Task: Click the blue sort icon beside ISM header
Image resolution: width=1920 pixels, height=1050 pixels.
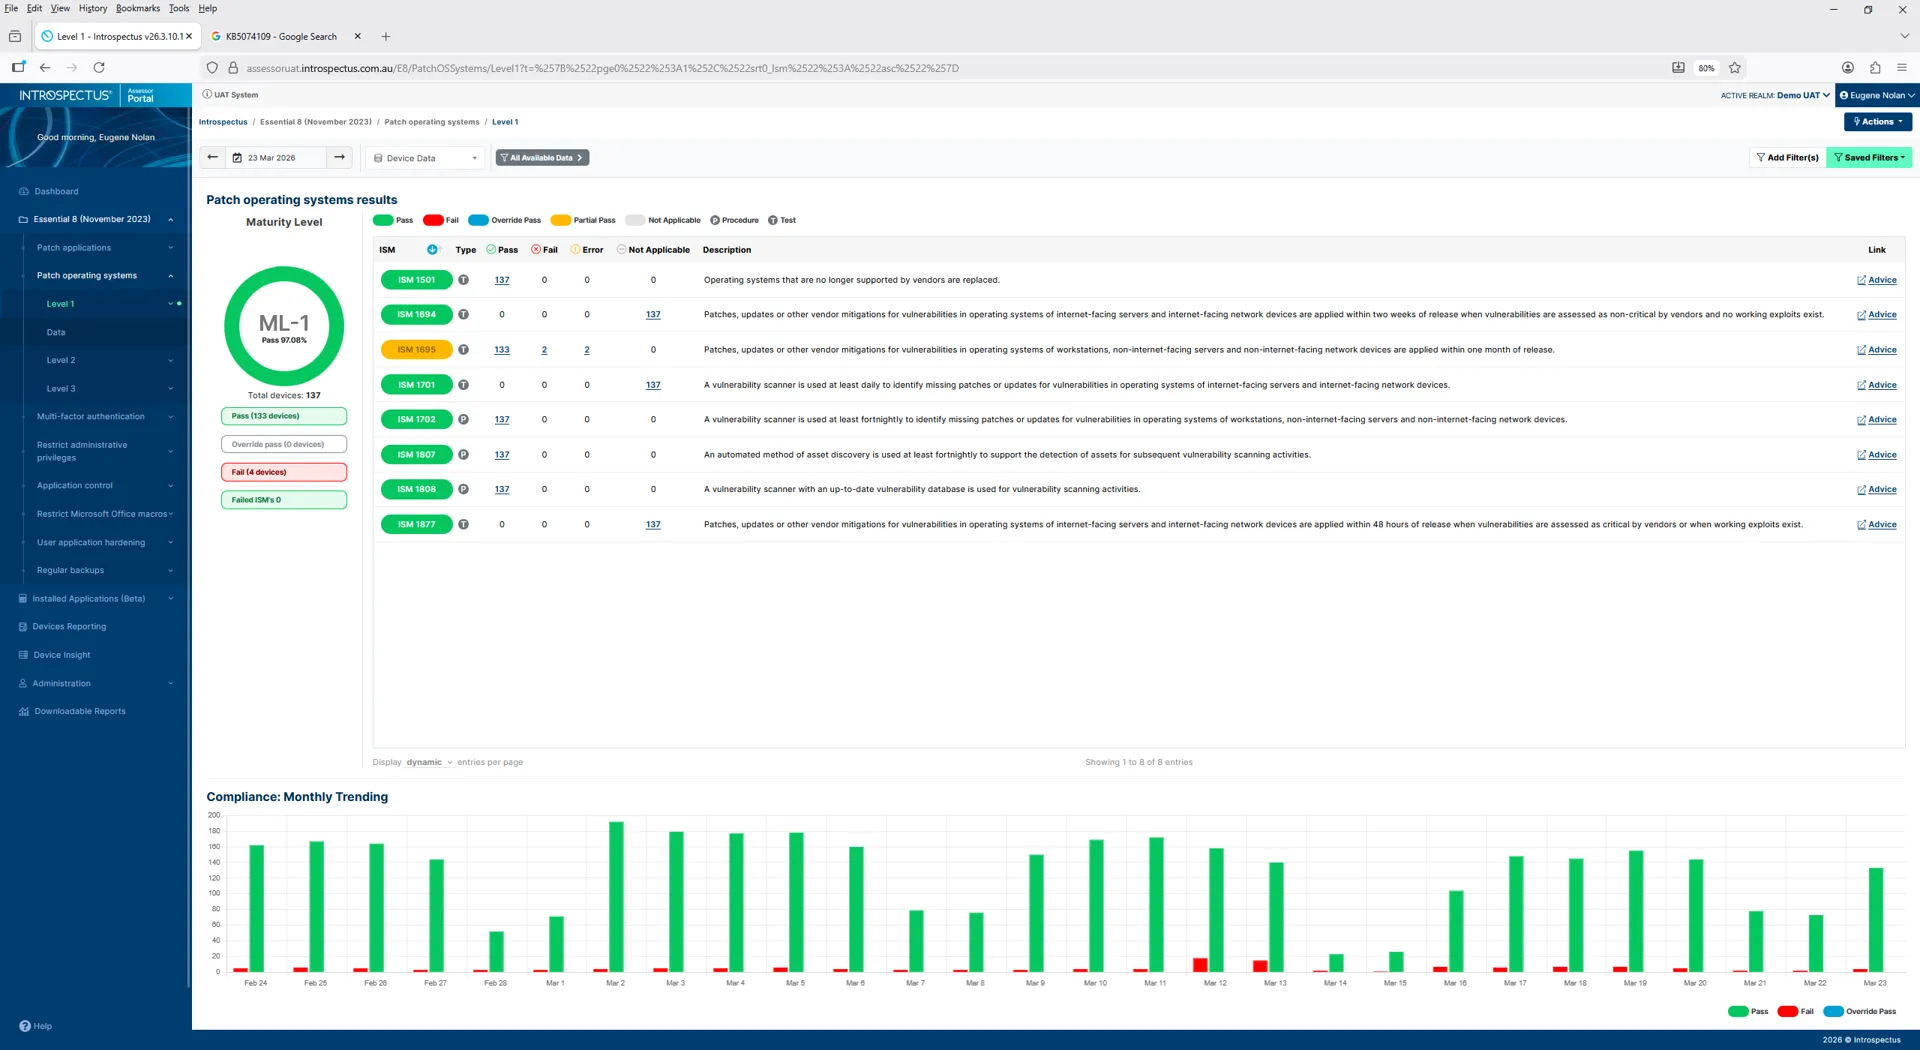Action: coord(432,250)
